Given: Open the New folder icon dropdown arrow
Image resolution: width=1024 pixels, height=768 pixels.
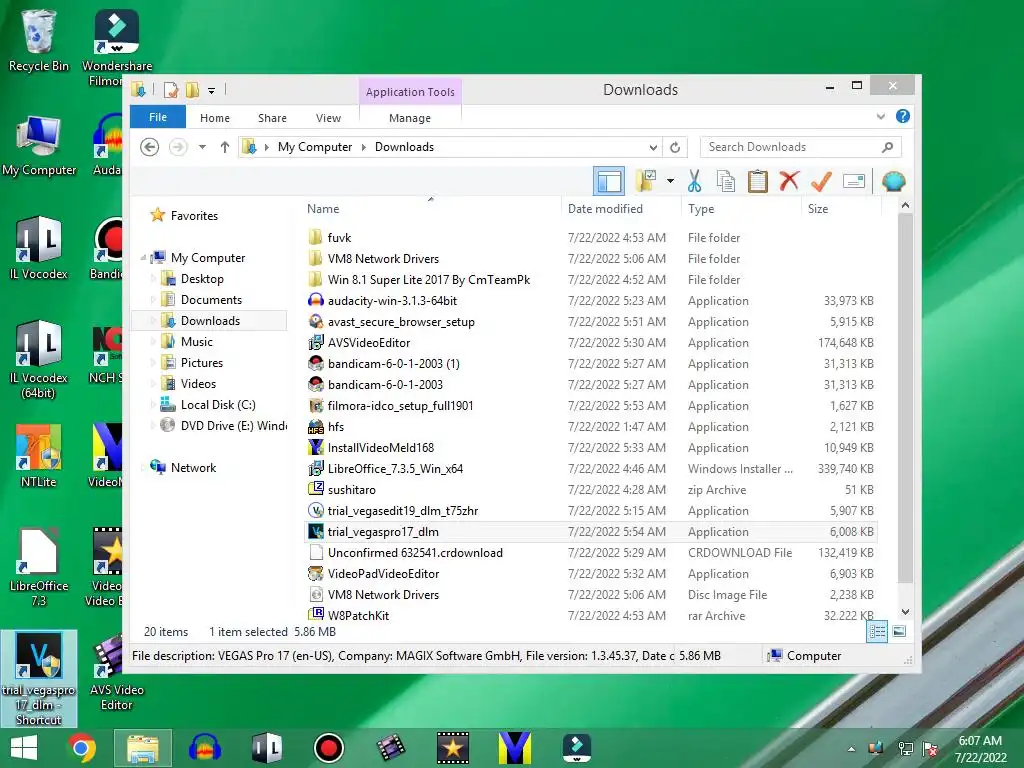Looking at the screenshot, I should pyautogui.click(x=671, y=181).
